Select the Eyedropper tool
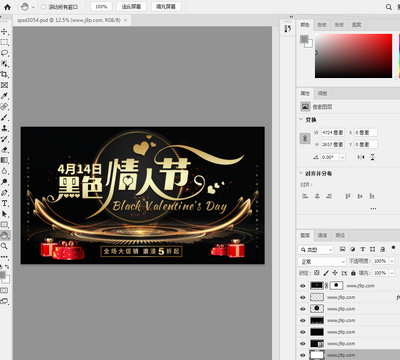Viewport: 400px width, 360px height. click(x=4, y=96)
